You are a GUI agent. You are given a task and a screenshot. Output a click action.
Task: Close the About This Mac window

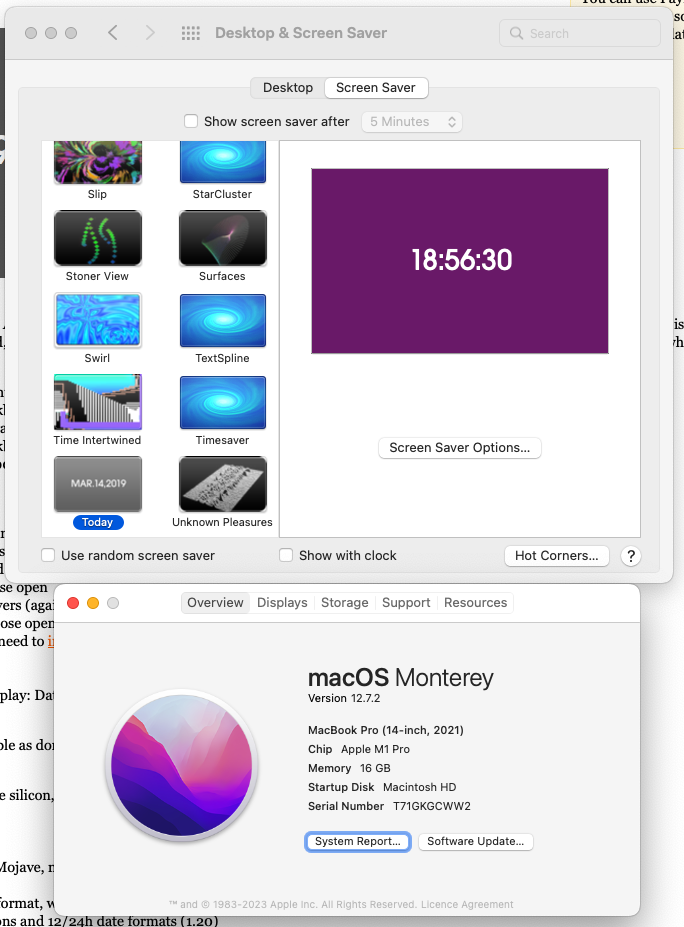tap(73, 603)
